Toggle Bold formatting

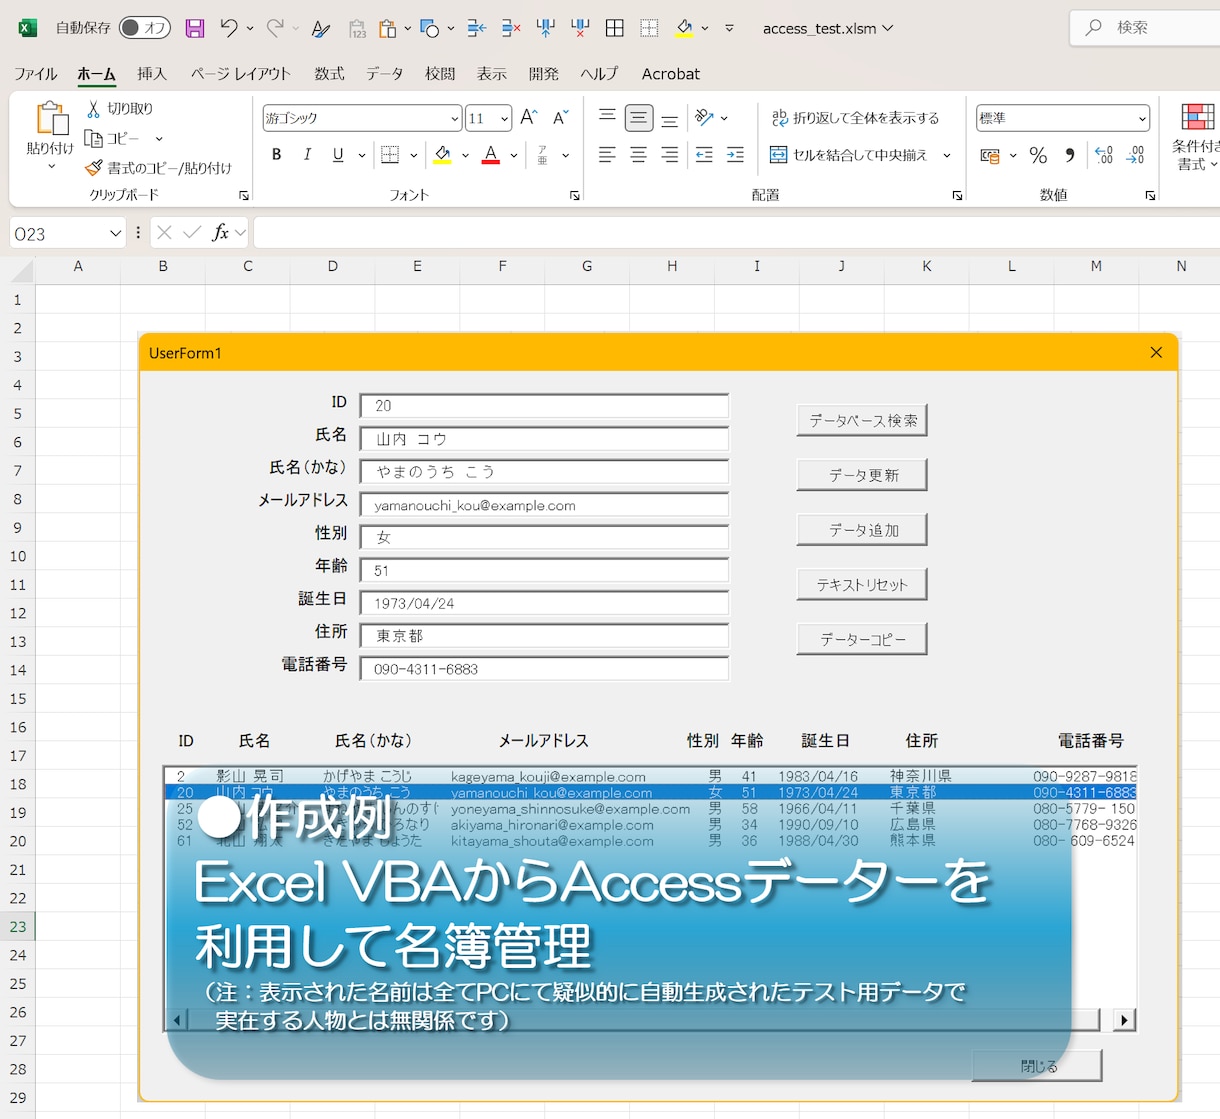(277, 155)
